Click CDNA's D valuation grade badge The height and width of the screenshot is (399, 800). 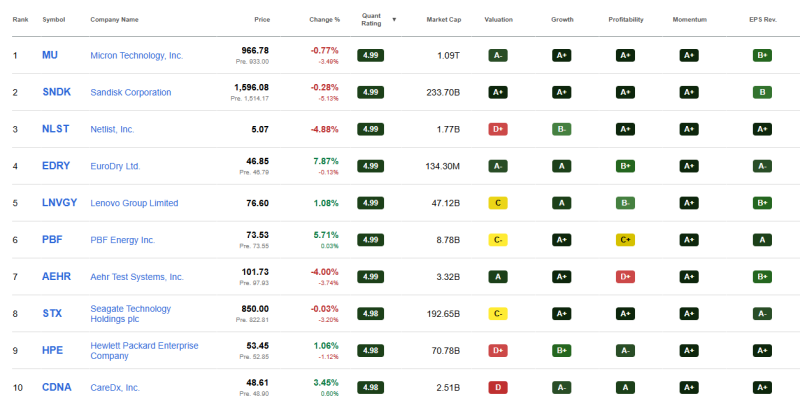click(498, 387)
